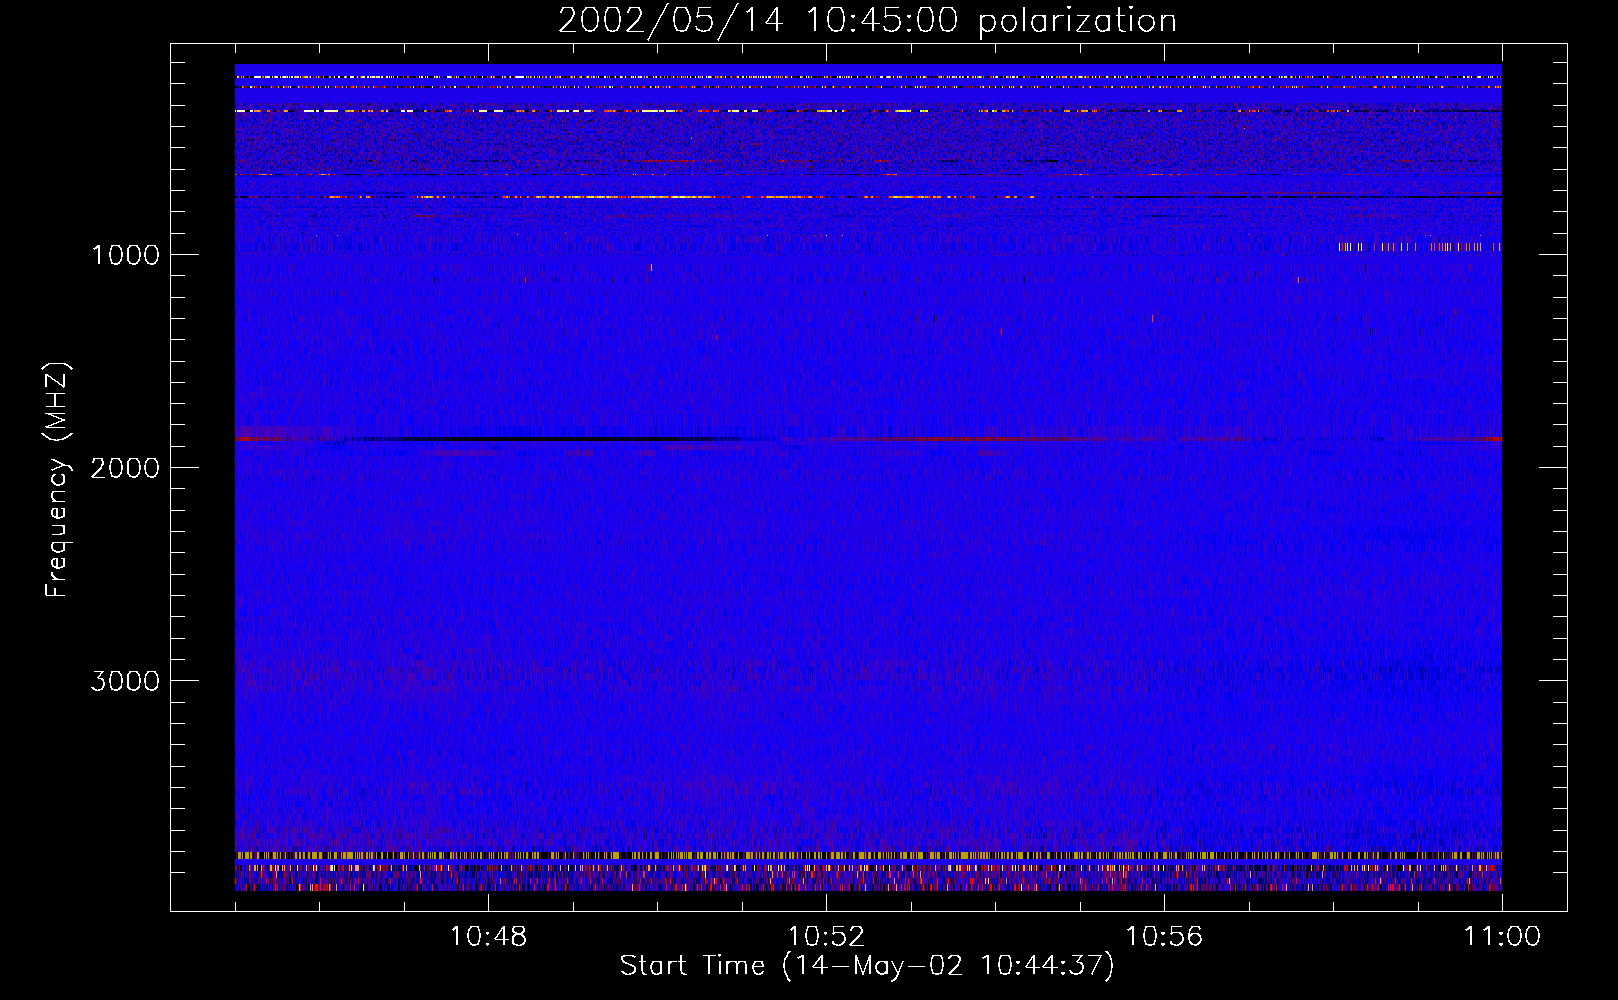Click the plot title '2002/05/14 10:45:00 polarization'
Screen dimensions: 1618x1000
click(866, 21)
